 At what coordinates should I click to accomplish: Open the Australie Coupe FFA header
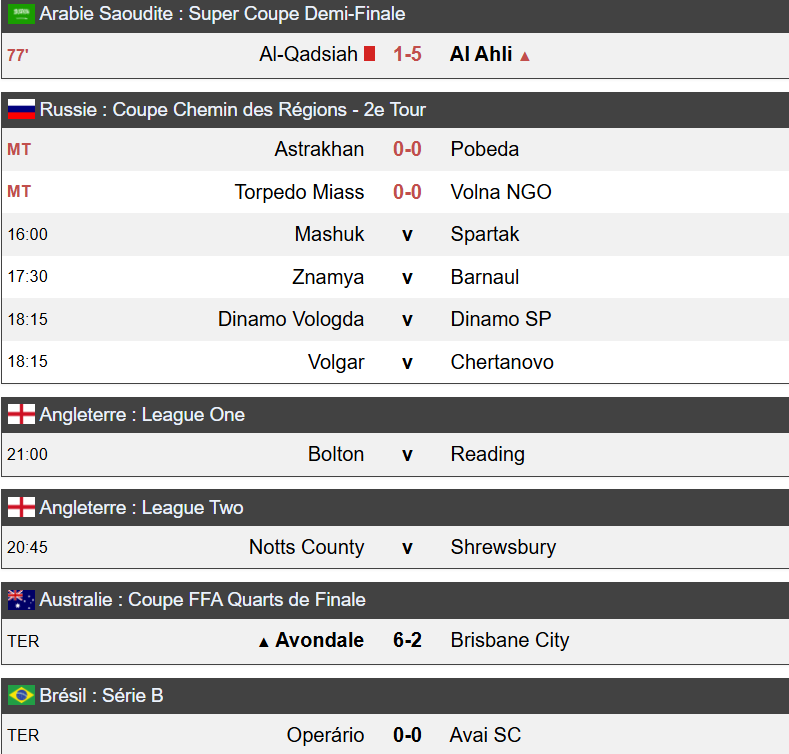(x=202, y=600)
